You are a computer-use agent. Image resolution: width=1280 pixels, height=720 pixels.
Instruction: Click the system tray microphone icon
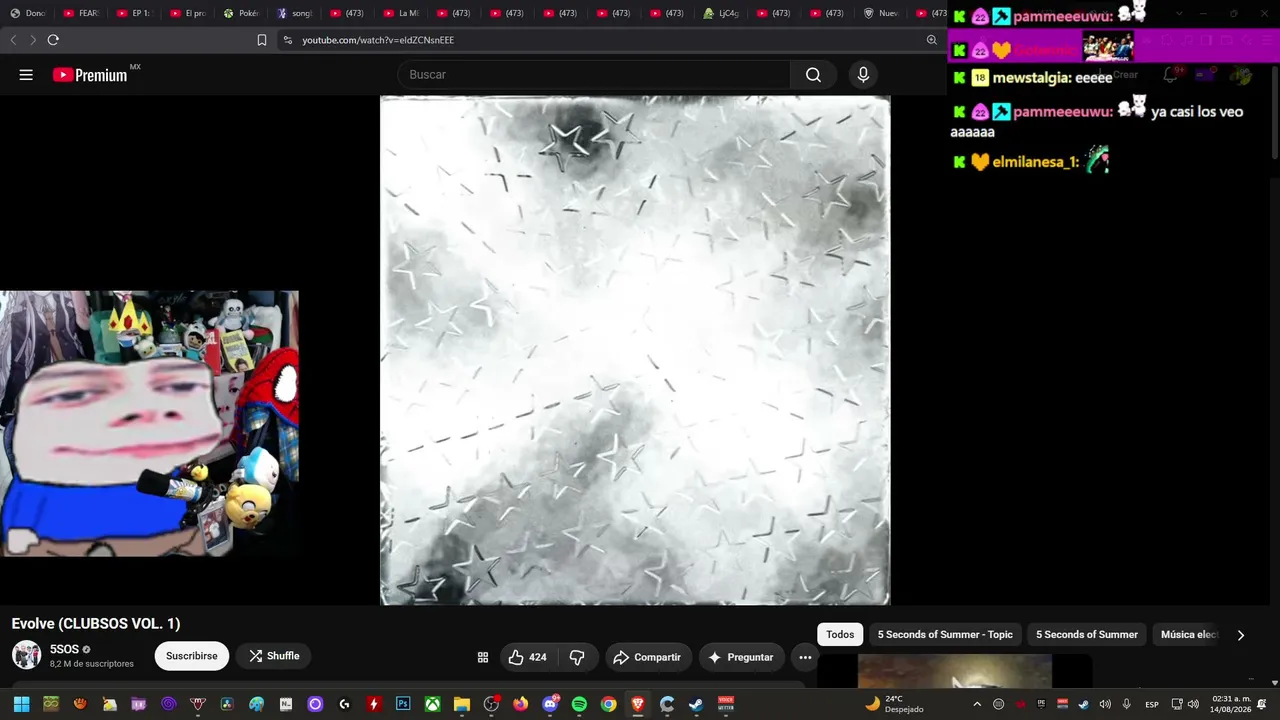(x=1126, y=704)
